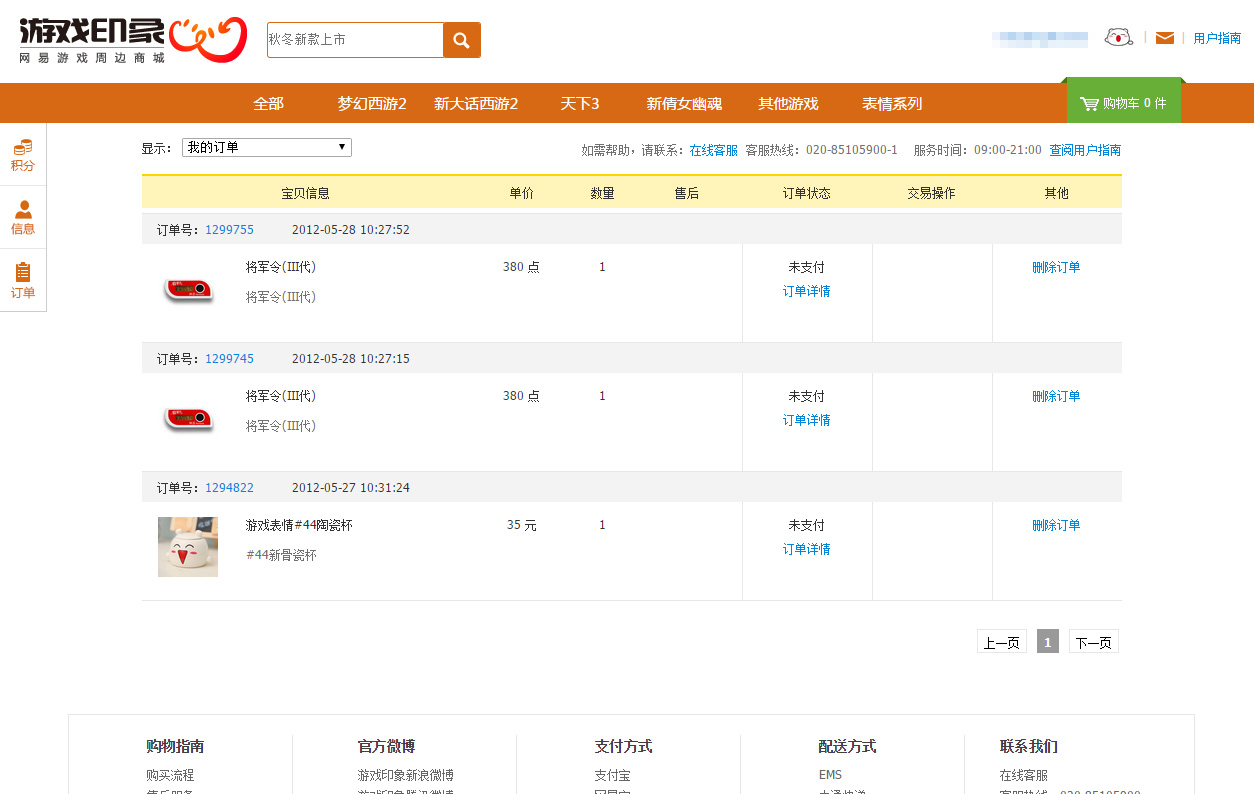Click the ceramic cup product thumbnail
Viewport: 1254px width, 794px height.
(188, 547)
